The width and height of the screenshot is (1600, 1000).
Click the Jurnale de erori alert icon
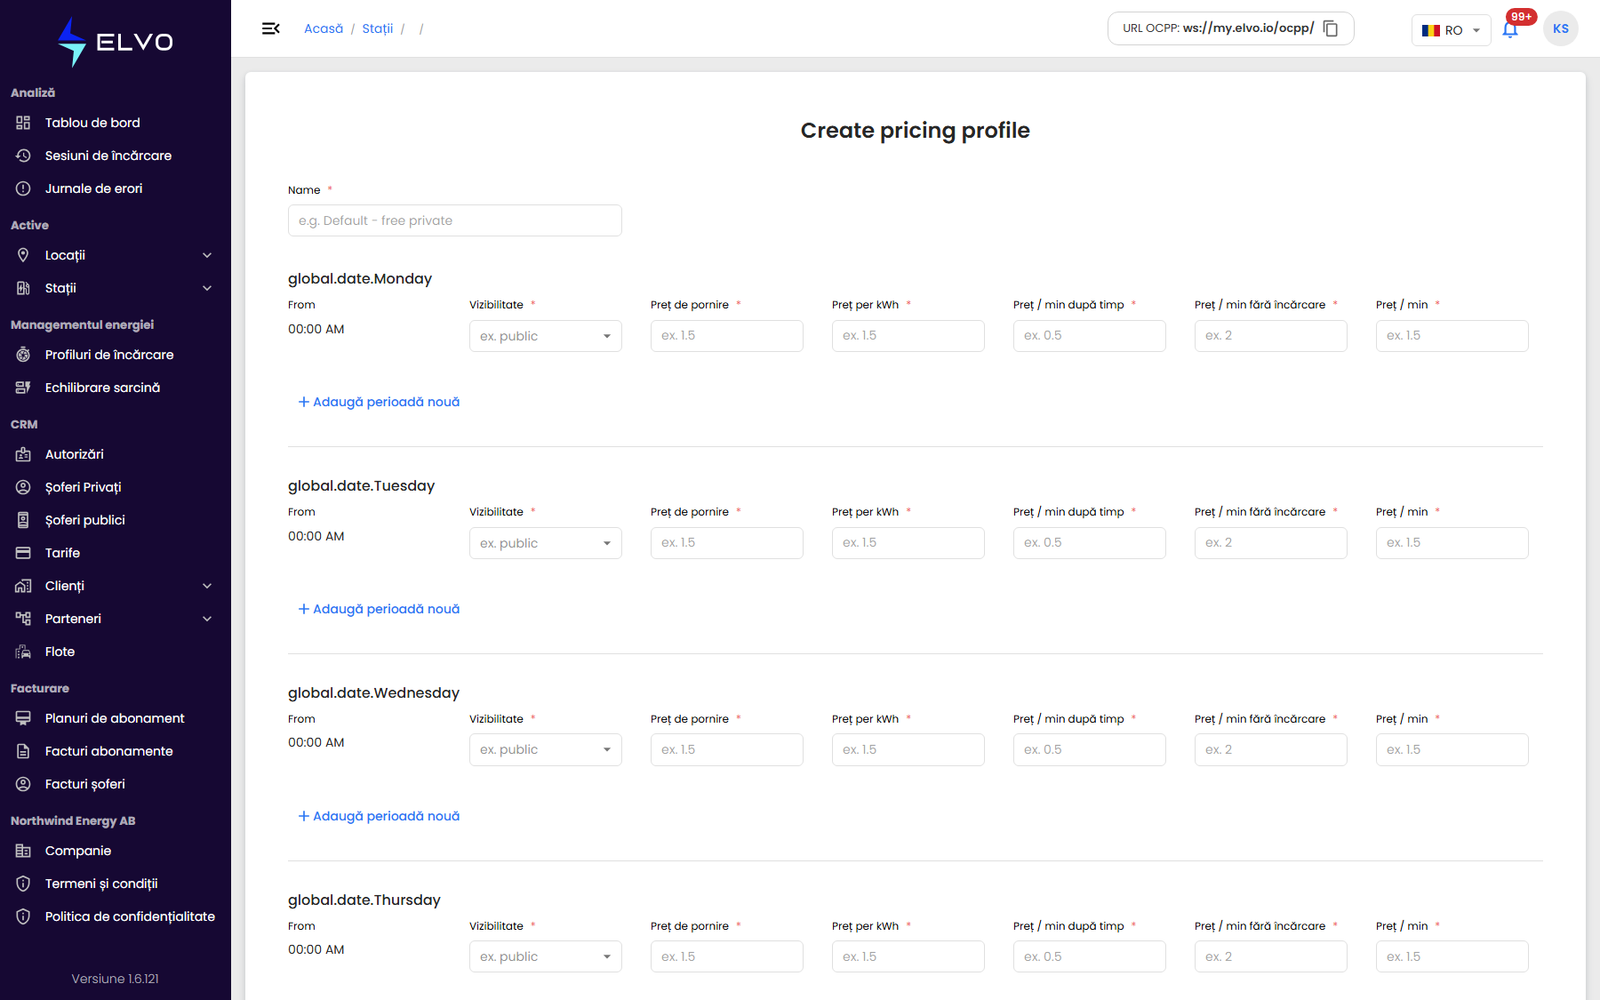click(23, 189)
